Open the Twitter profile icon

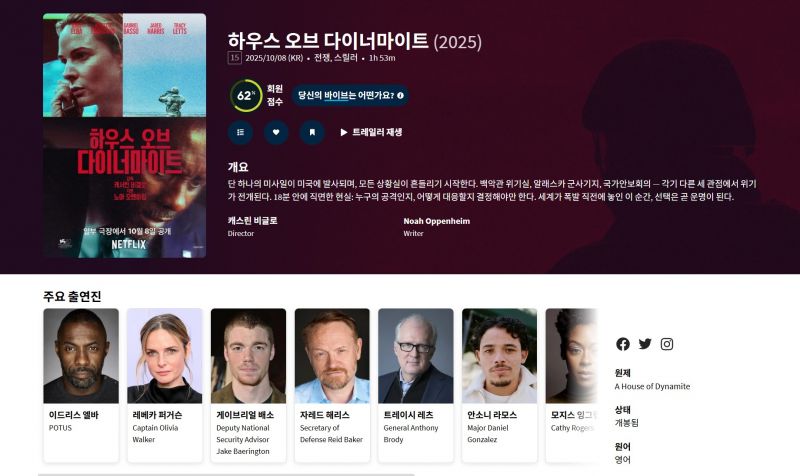645,344
